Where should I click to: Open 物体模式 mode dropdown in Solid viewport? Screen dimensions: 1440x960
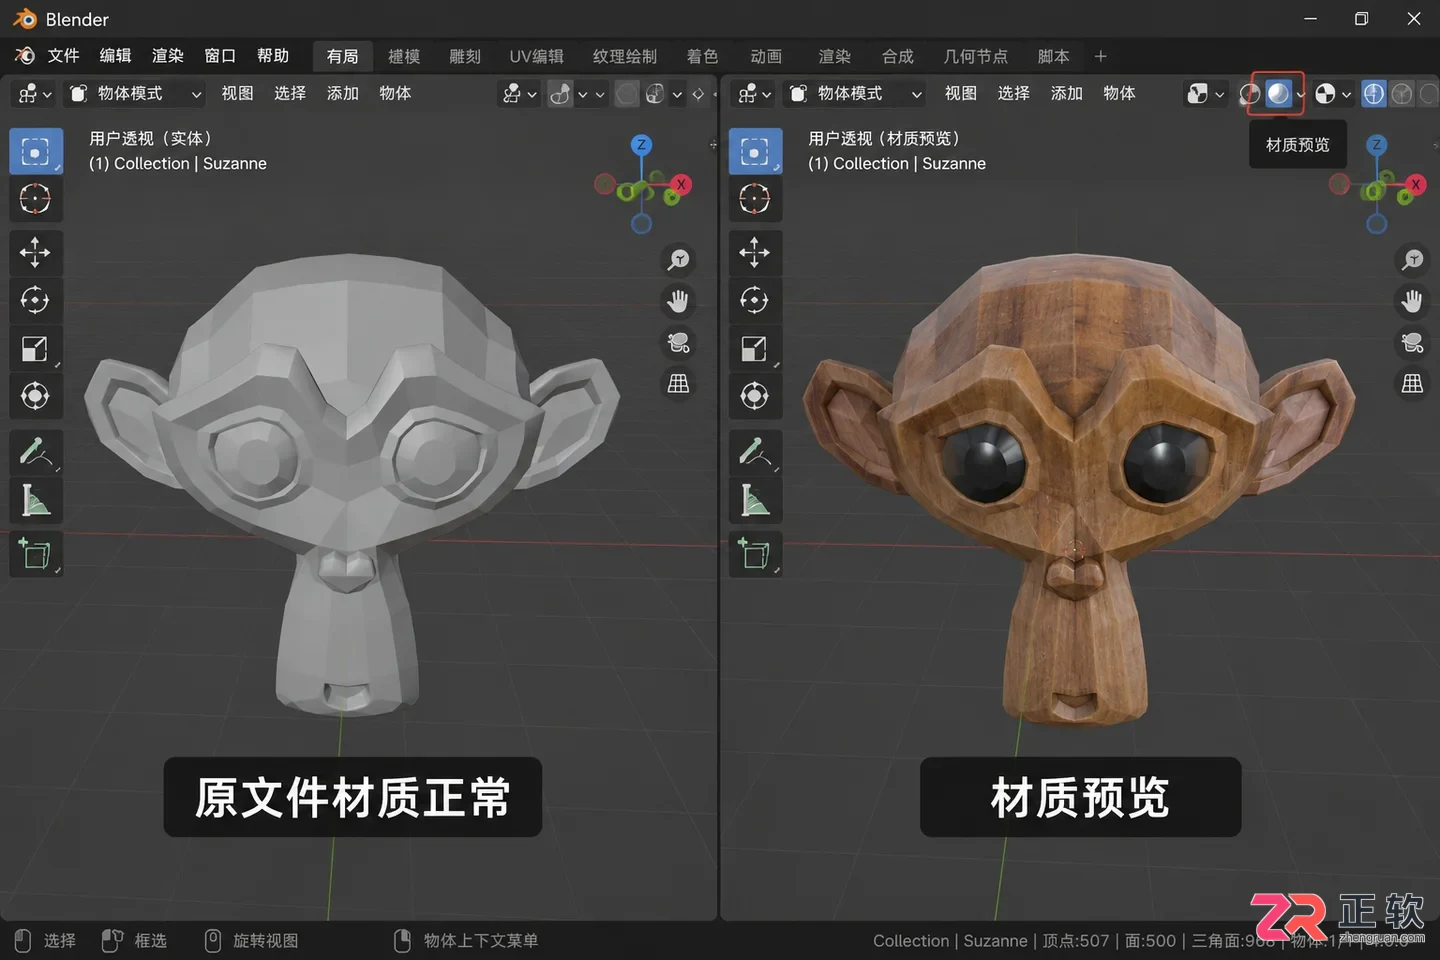tap(134, 94)
